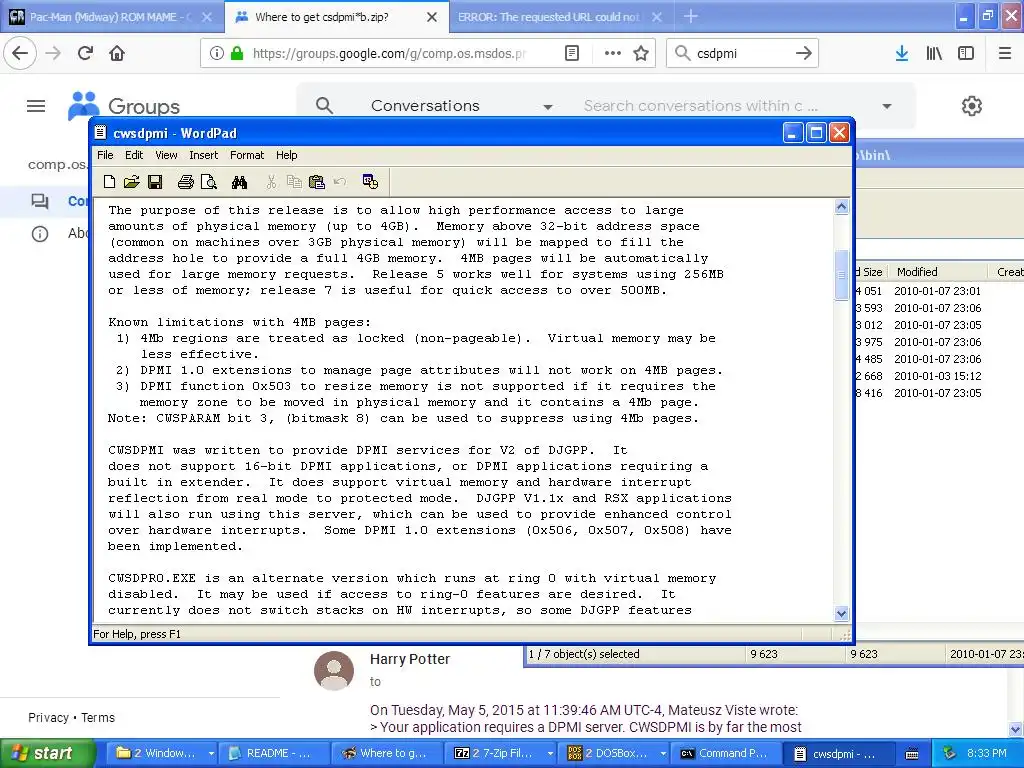The width and height of the screenshot is (1024, 768).
Task: Reload the Google Groups page
Action: click(x=86, y=53)
